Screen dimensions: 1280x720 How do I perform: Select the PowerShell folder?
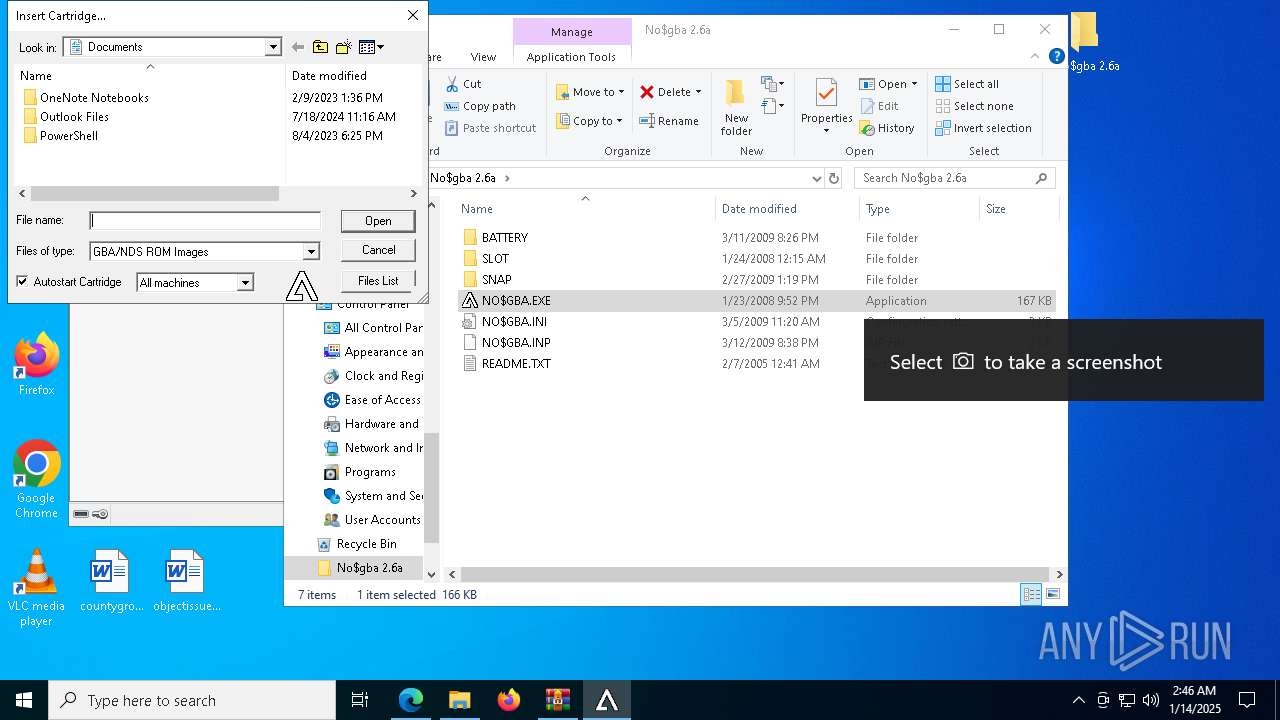click(60, 136)
